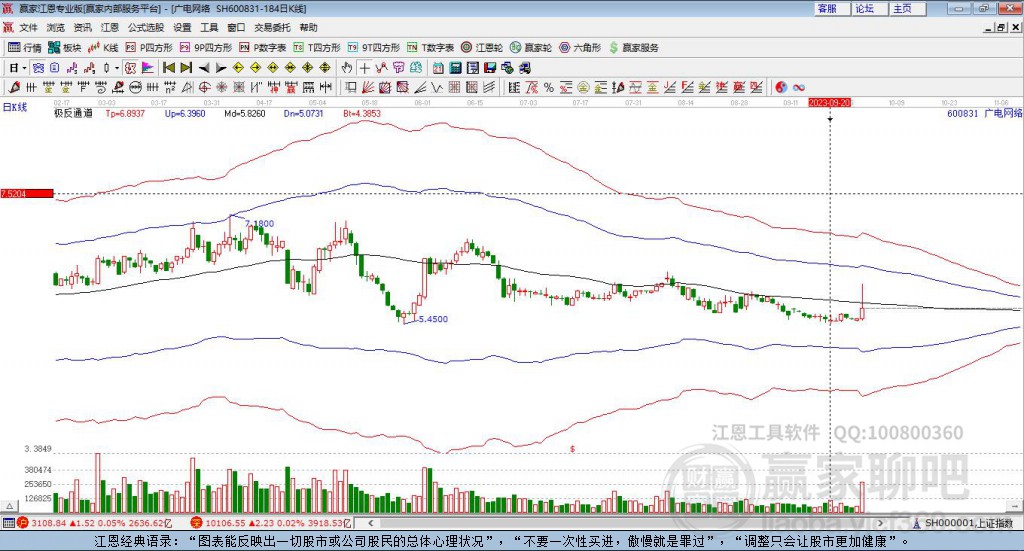Switch to the K线 chart view
Viewport: 1024px width, 551px height.
[103, 48]
